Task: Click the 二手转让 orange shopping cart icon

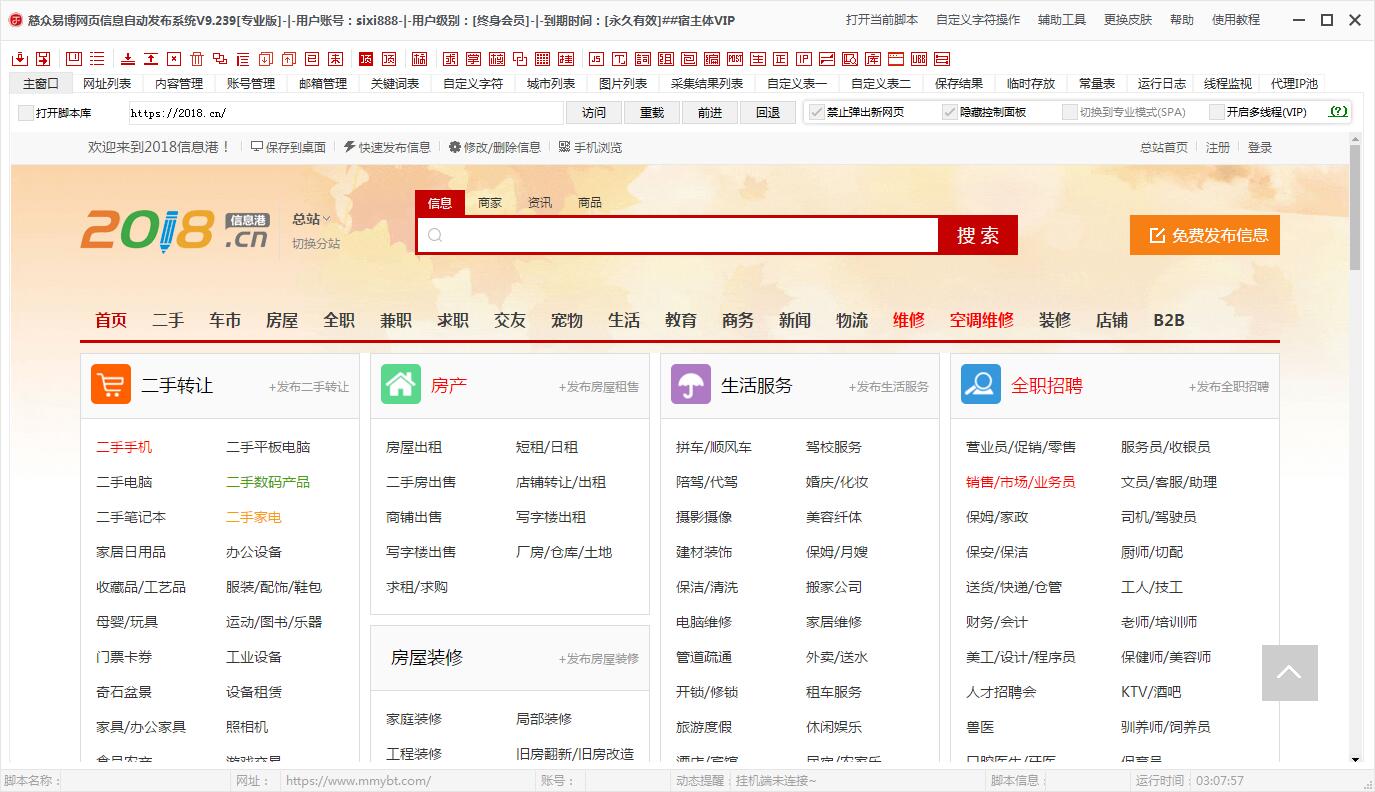Action: click(x=111, y=384)
